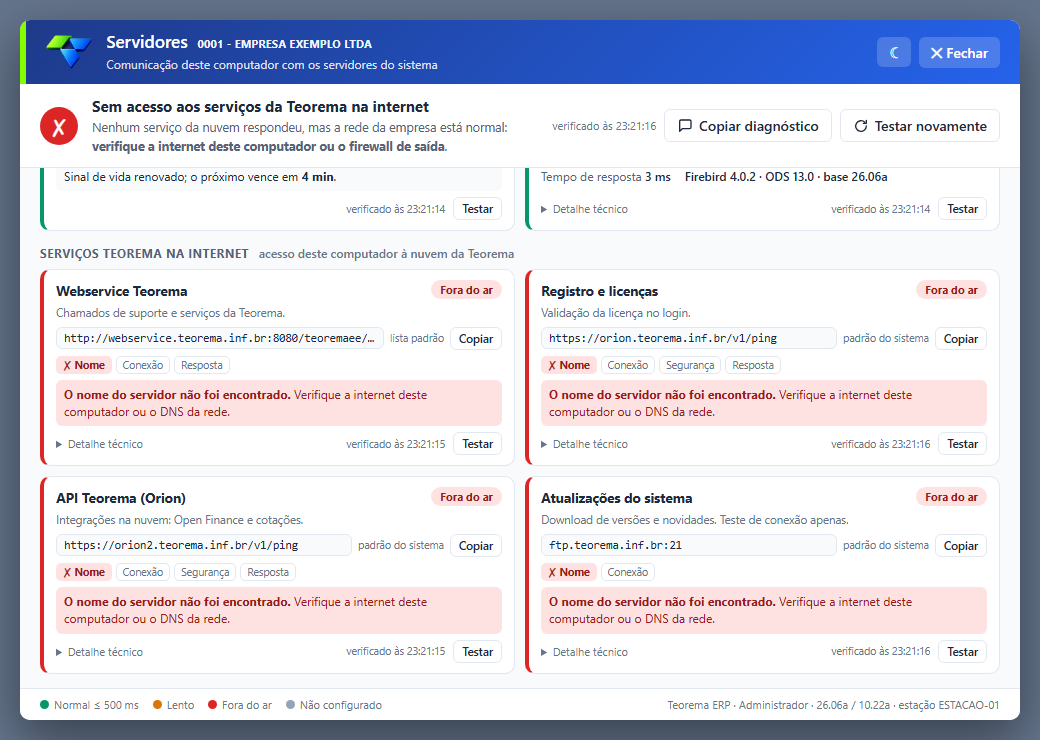This screenshot has height=740, width=1040.
Task: Click the webservice.teorema.inf.br URL field
Action: [x=220, y=338]
